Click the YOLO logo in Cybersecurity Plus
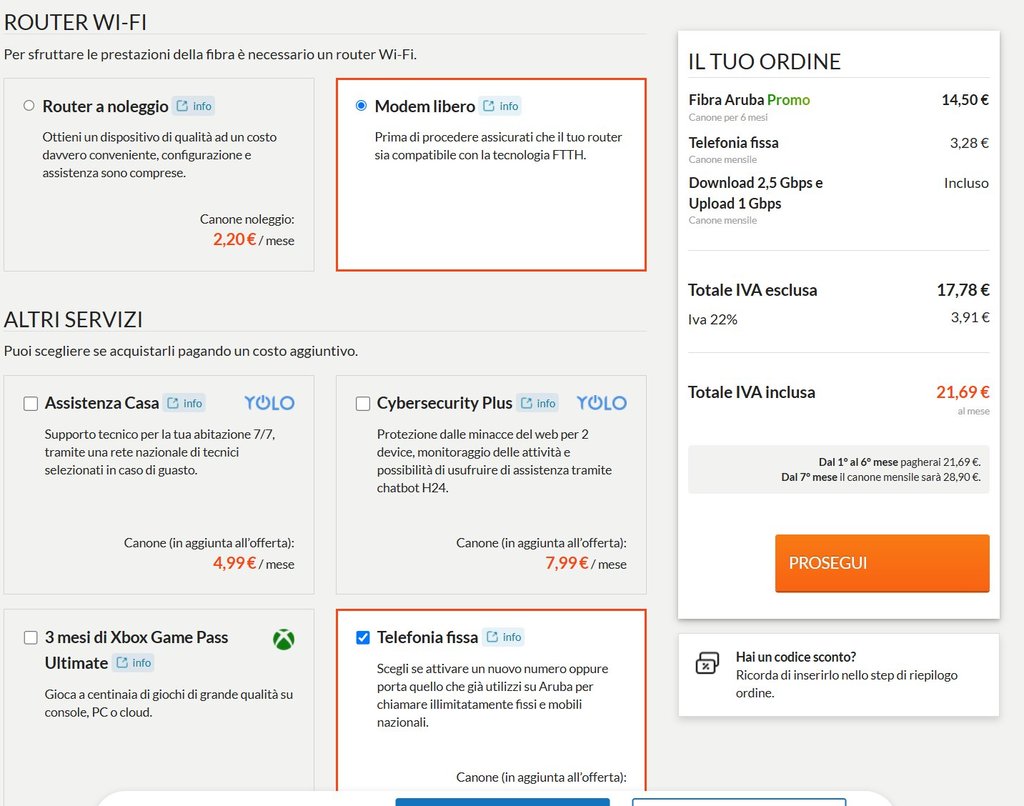 601,403
